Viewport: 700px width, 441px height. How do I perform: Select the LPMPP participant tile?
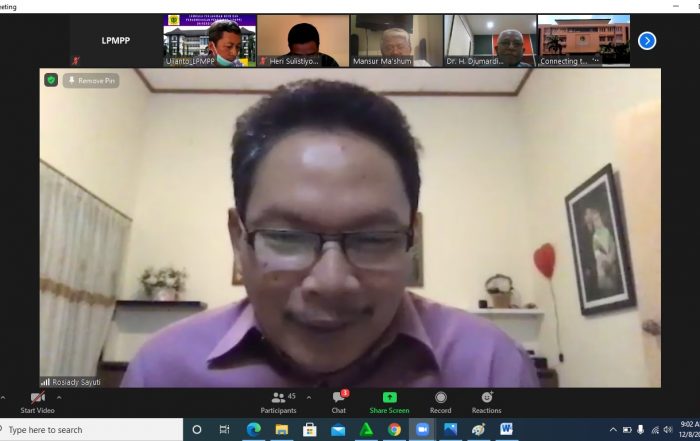click(x=116, y=41)
